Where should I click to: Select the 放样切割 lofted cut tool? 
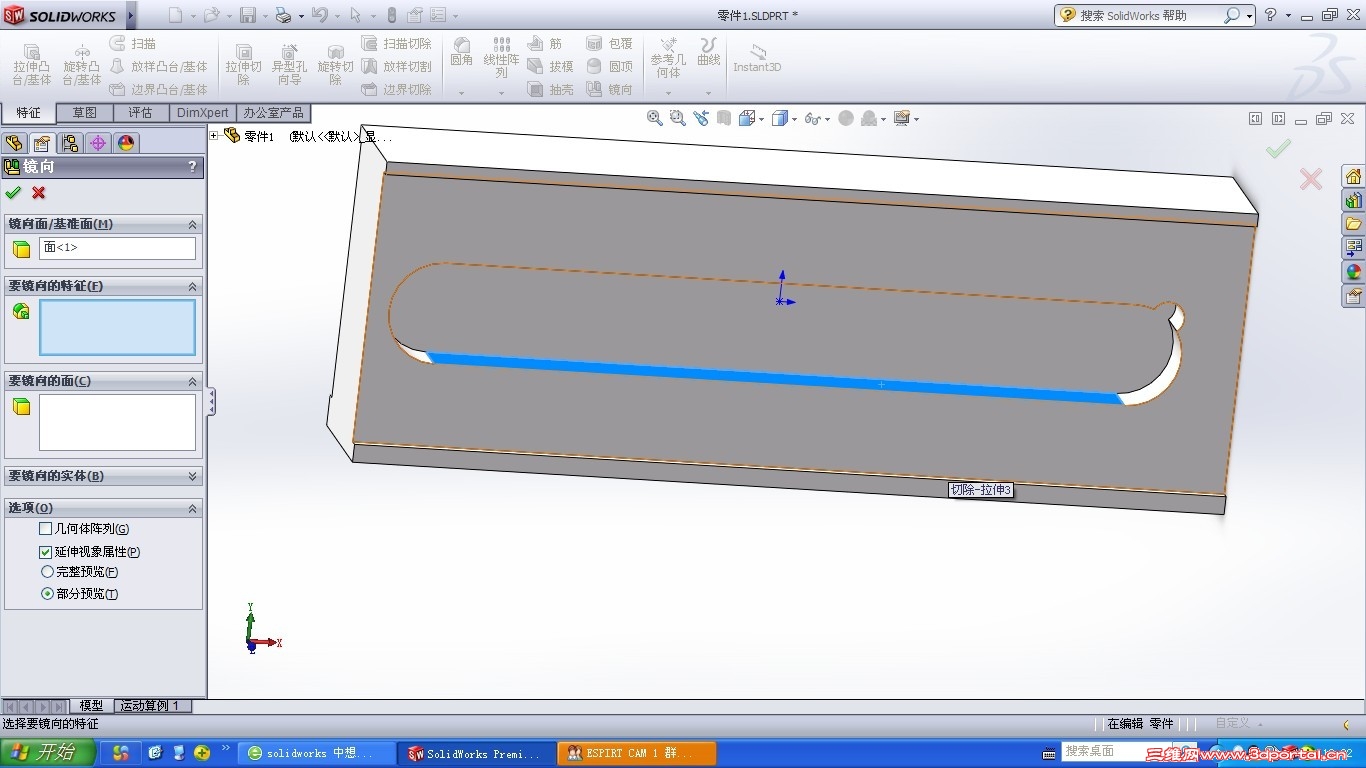point(396,66)
